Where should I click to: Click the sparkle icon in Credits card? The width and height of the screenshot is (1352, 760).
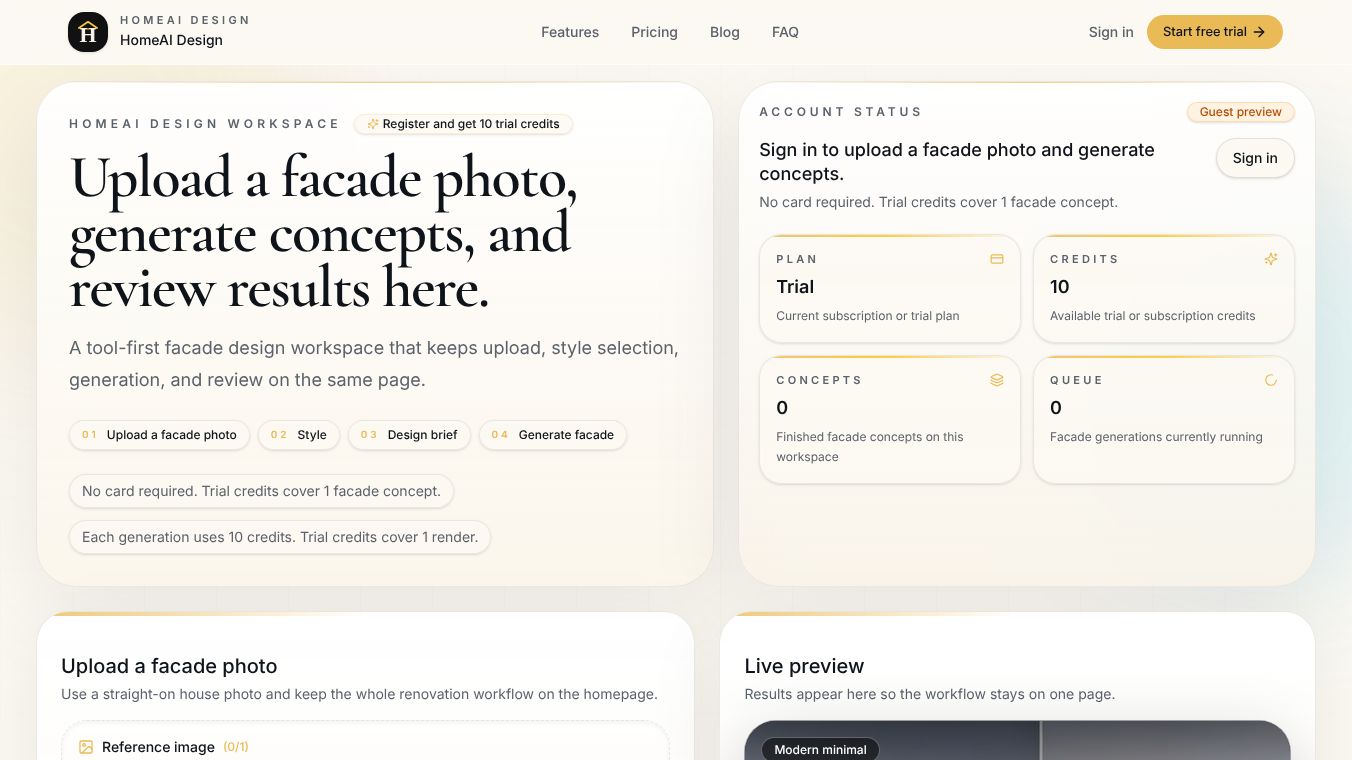[x=1270, y=259]
